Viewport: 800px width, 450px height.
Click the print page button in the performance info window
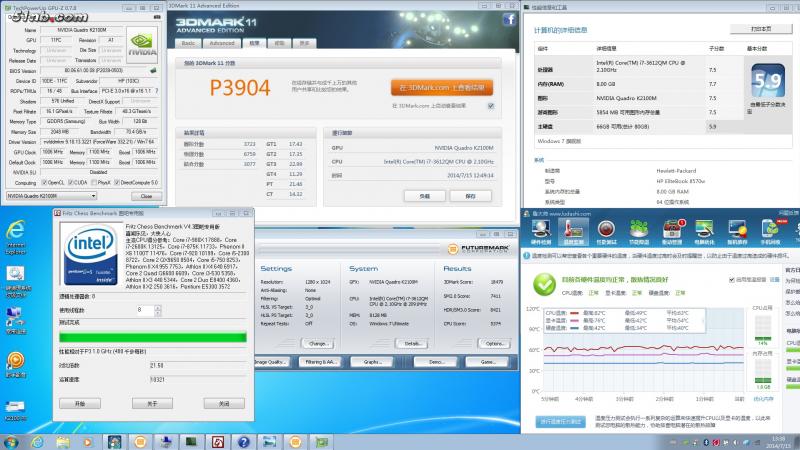pos(760,29)
